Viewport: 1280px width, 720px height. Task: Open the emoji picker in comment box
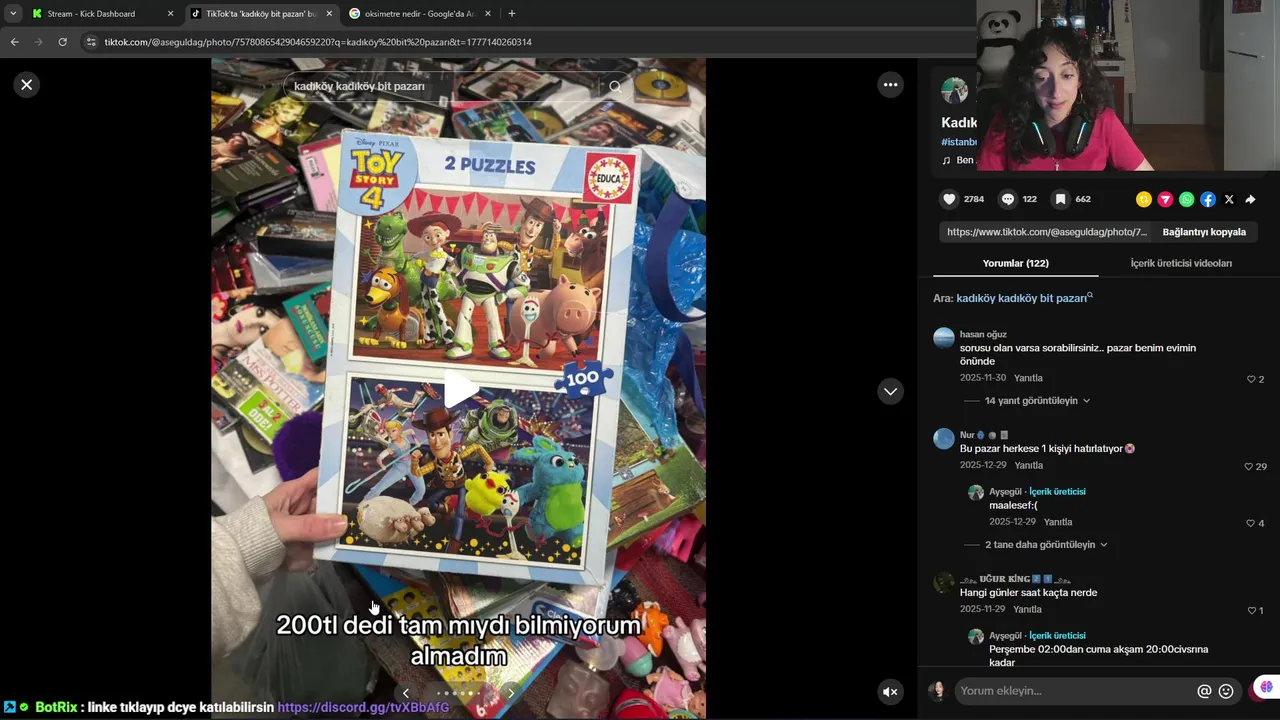(x=1226, y=691)
